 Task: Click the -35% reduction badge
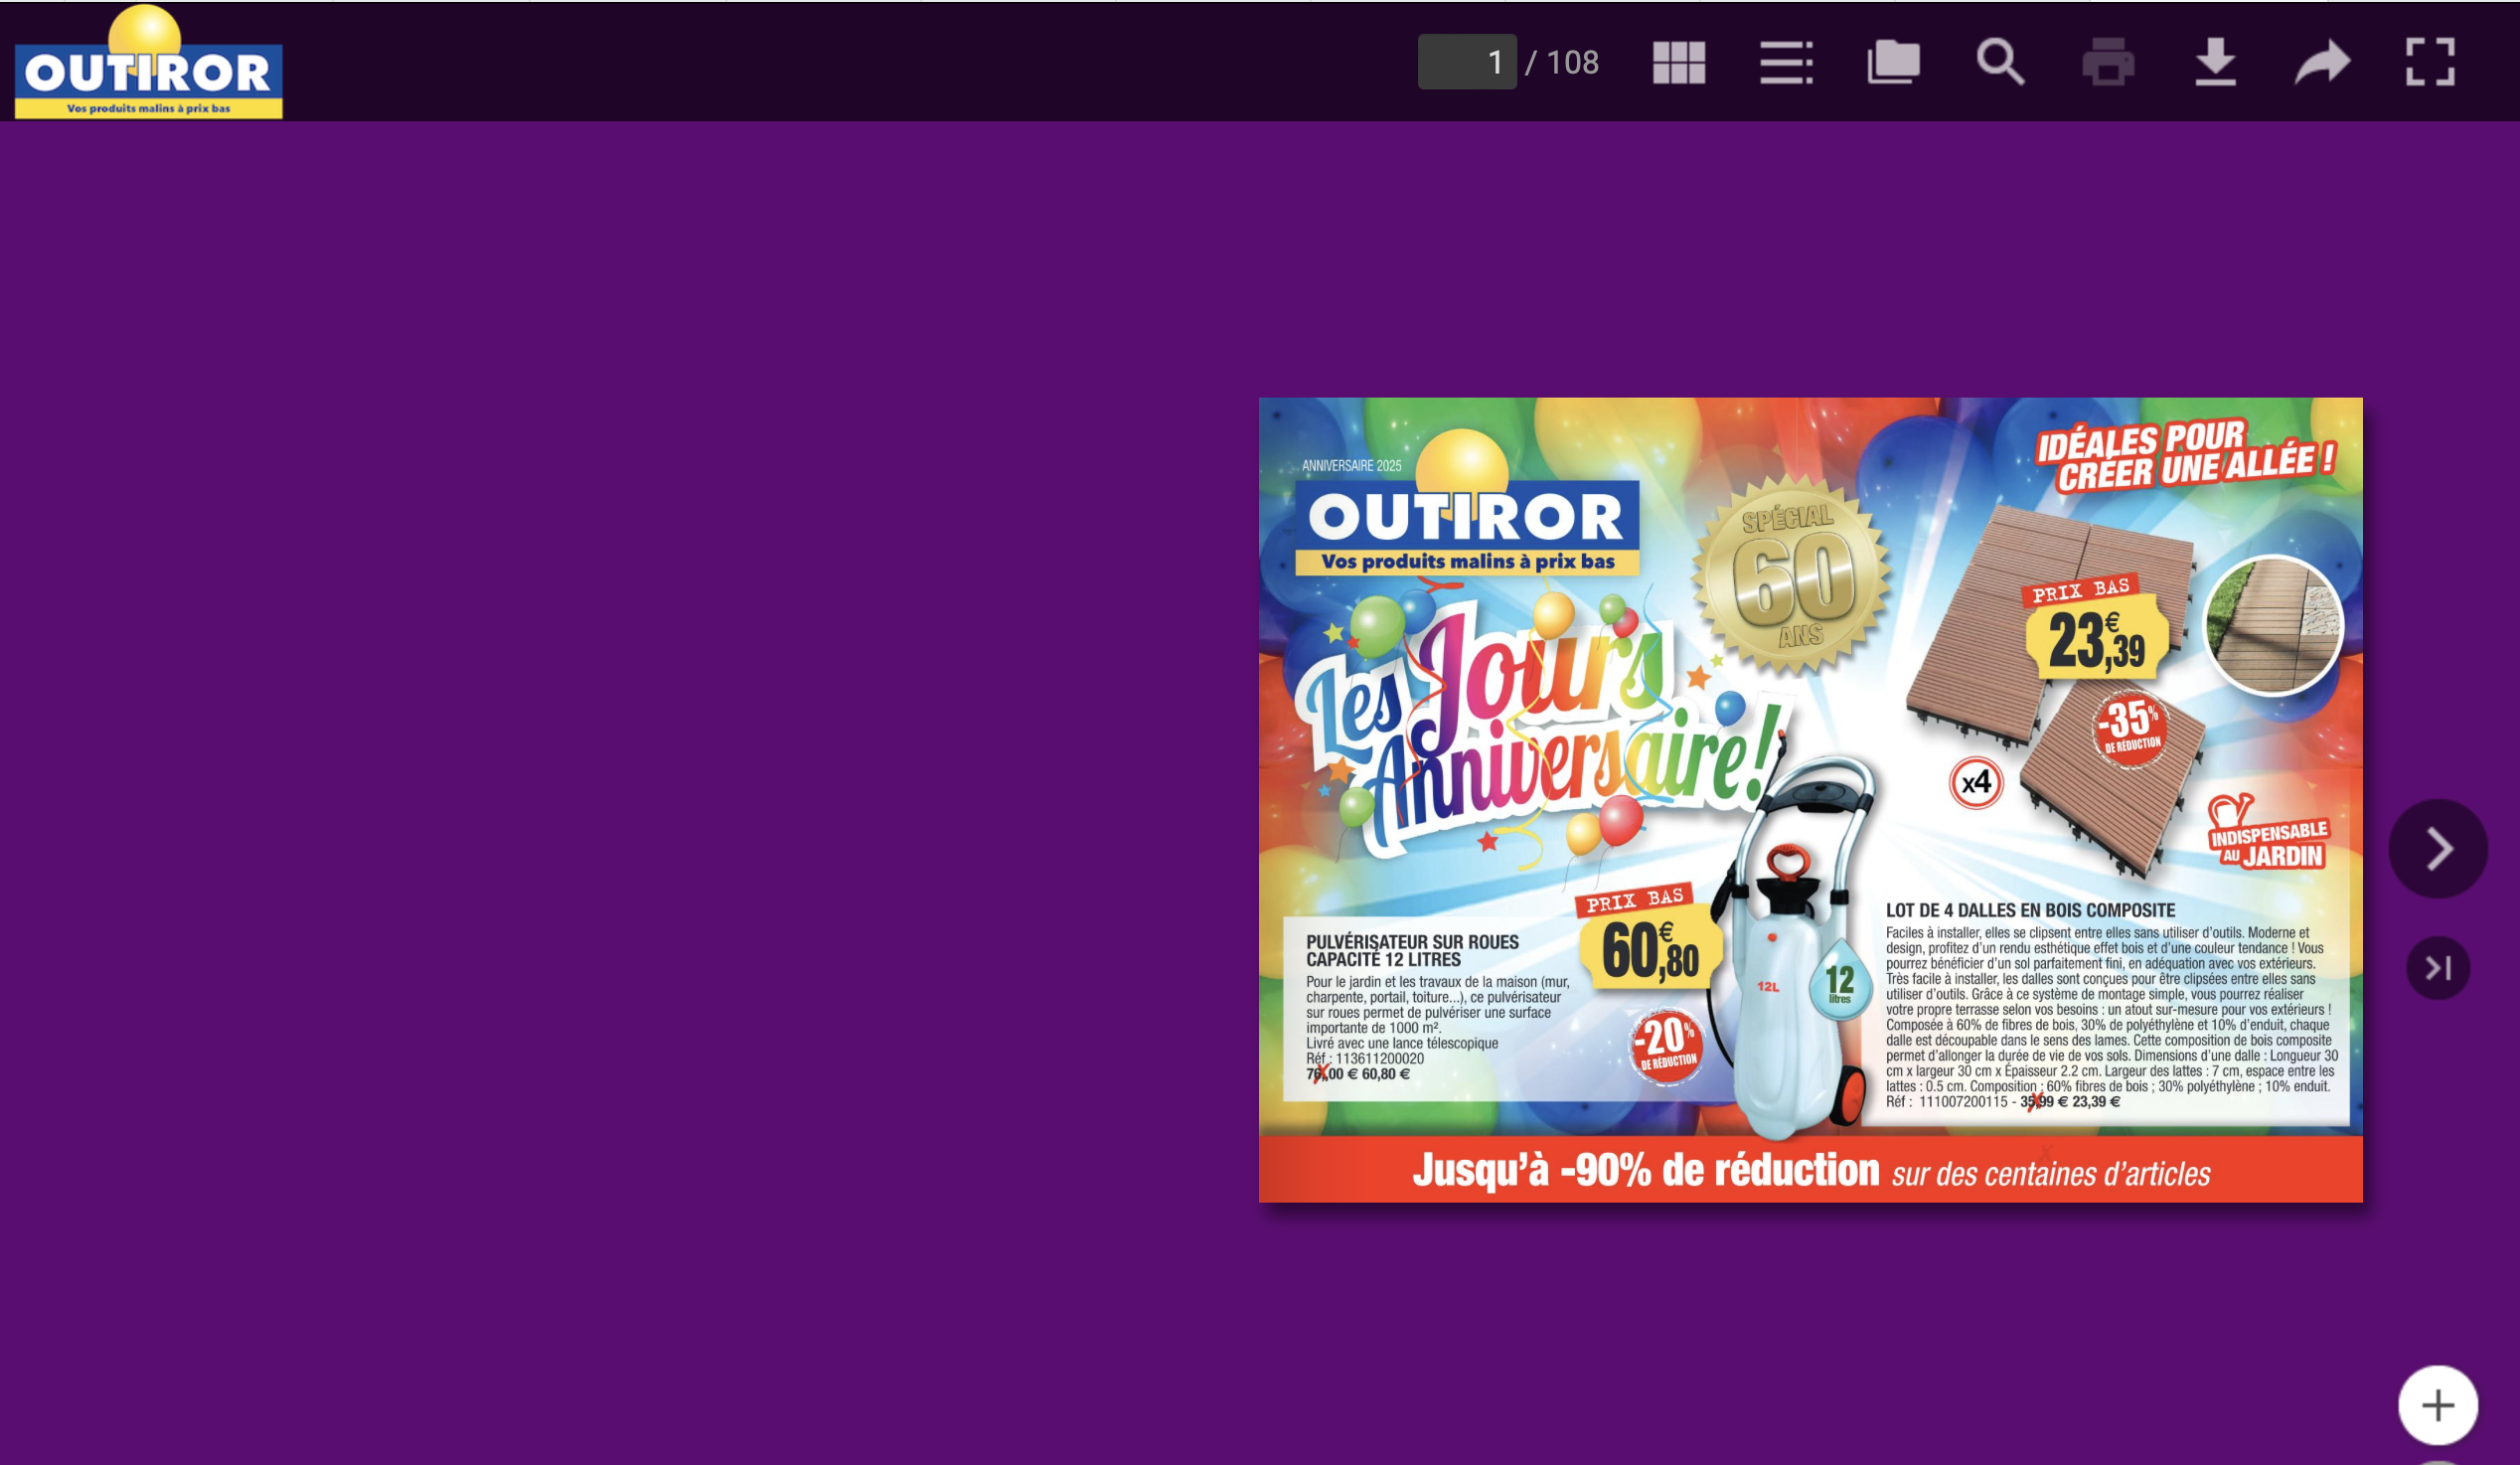pos(2131,728)
